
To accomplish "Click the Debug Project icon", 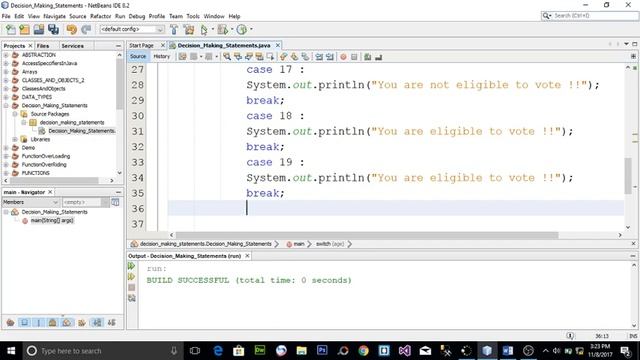I will pyautogui.click(x=223, y=29).
